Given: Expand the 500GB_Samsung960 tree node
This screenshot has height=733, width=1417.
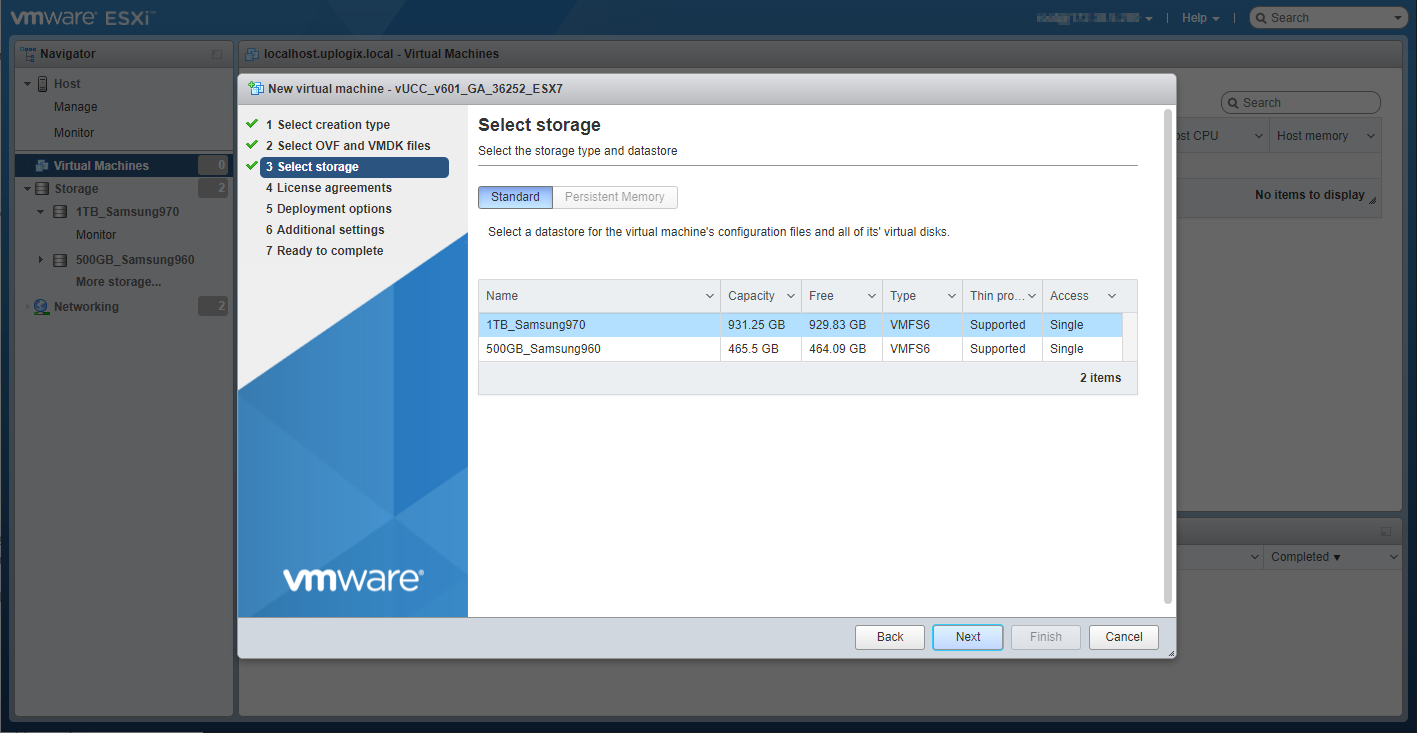Looking at the screenshot, I should point(41,260).
